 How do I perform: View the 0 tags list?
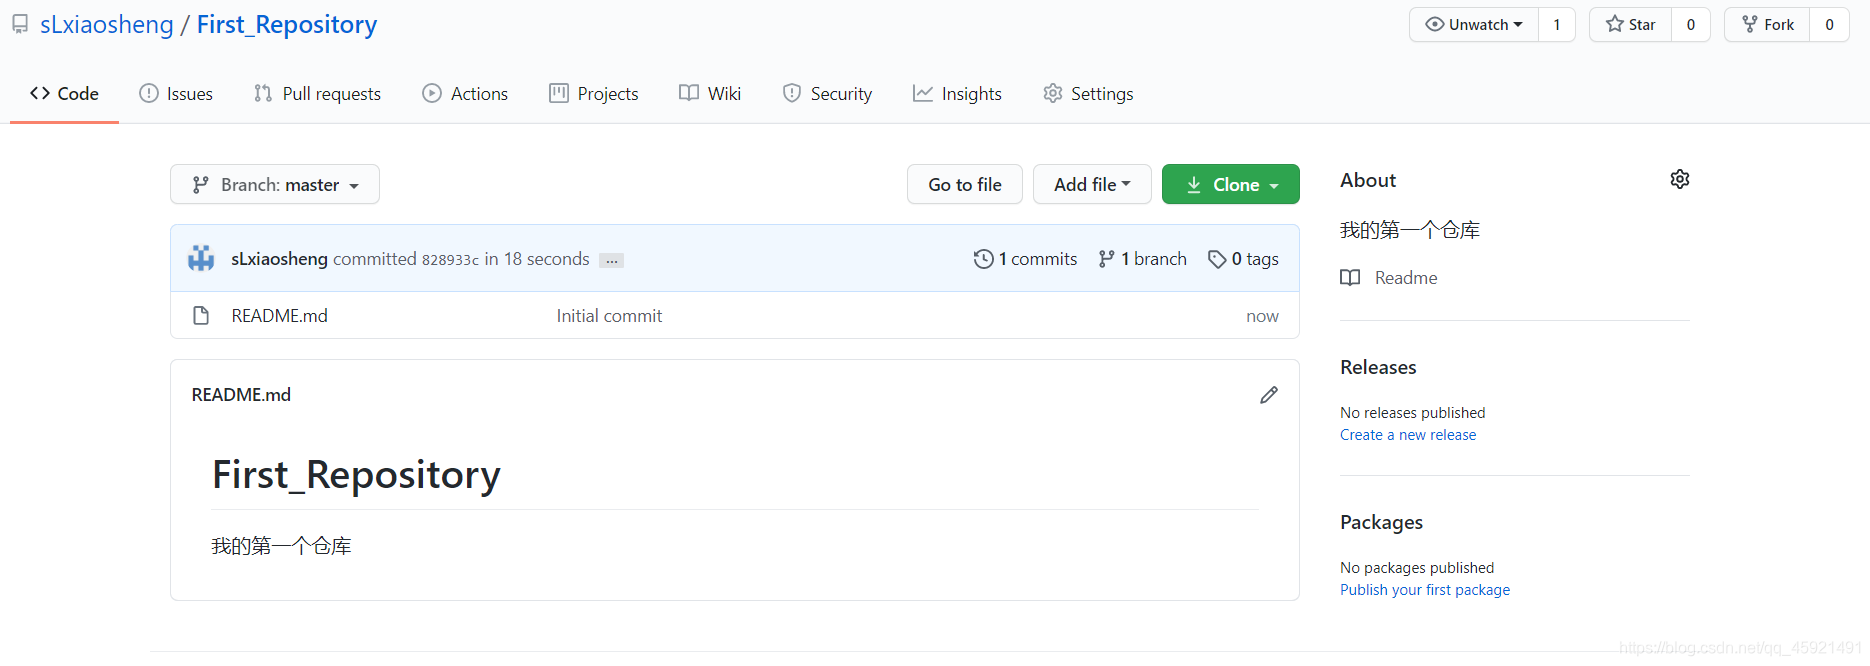click(x=1243, y=259)
